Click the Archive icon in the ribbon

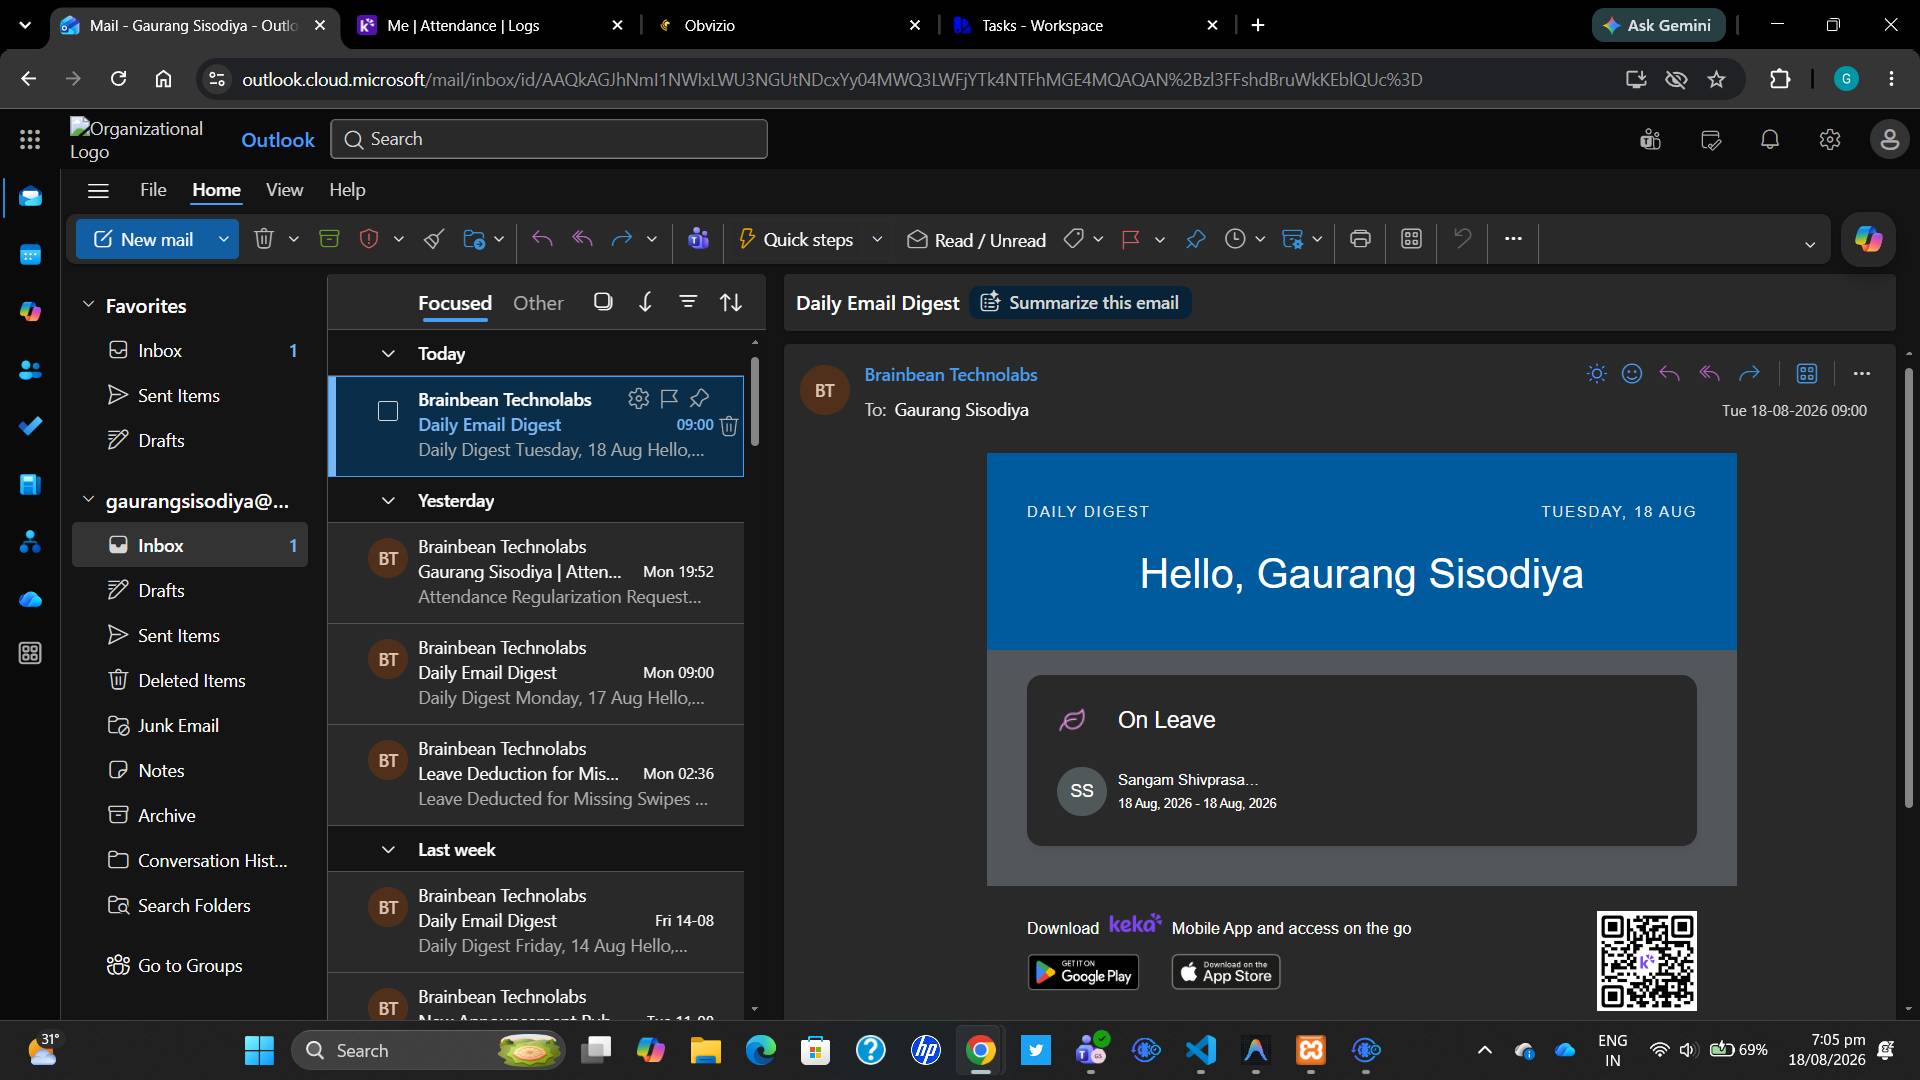329,239
